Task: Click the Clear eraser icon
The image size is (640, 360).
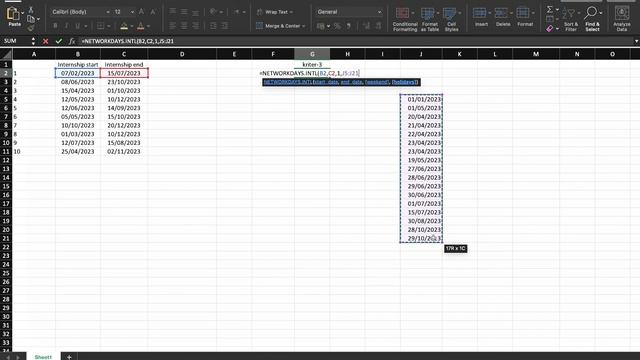Action: pos(550,28)
